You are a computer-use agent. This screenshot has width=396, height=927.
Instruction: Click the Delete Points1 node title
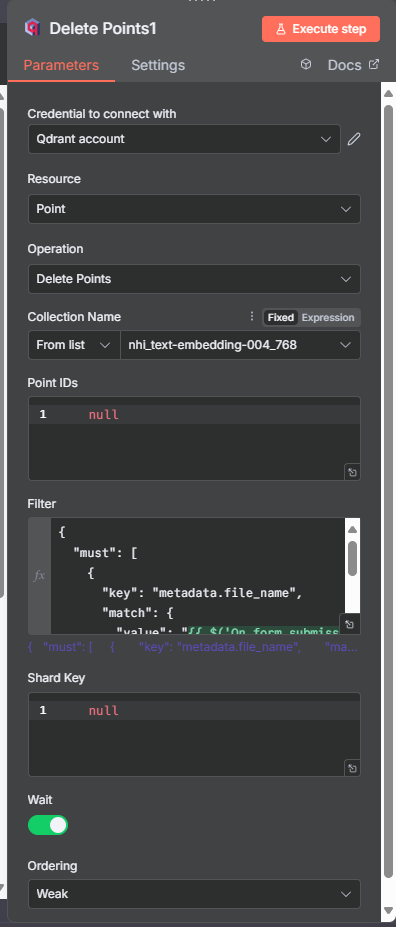(x=103, y=28)
